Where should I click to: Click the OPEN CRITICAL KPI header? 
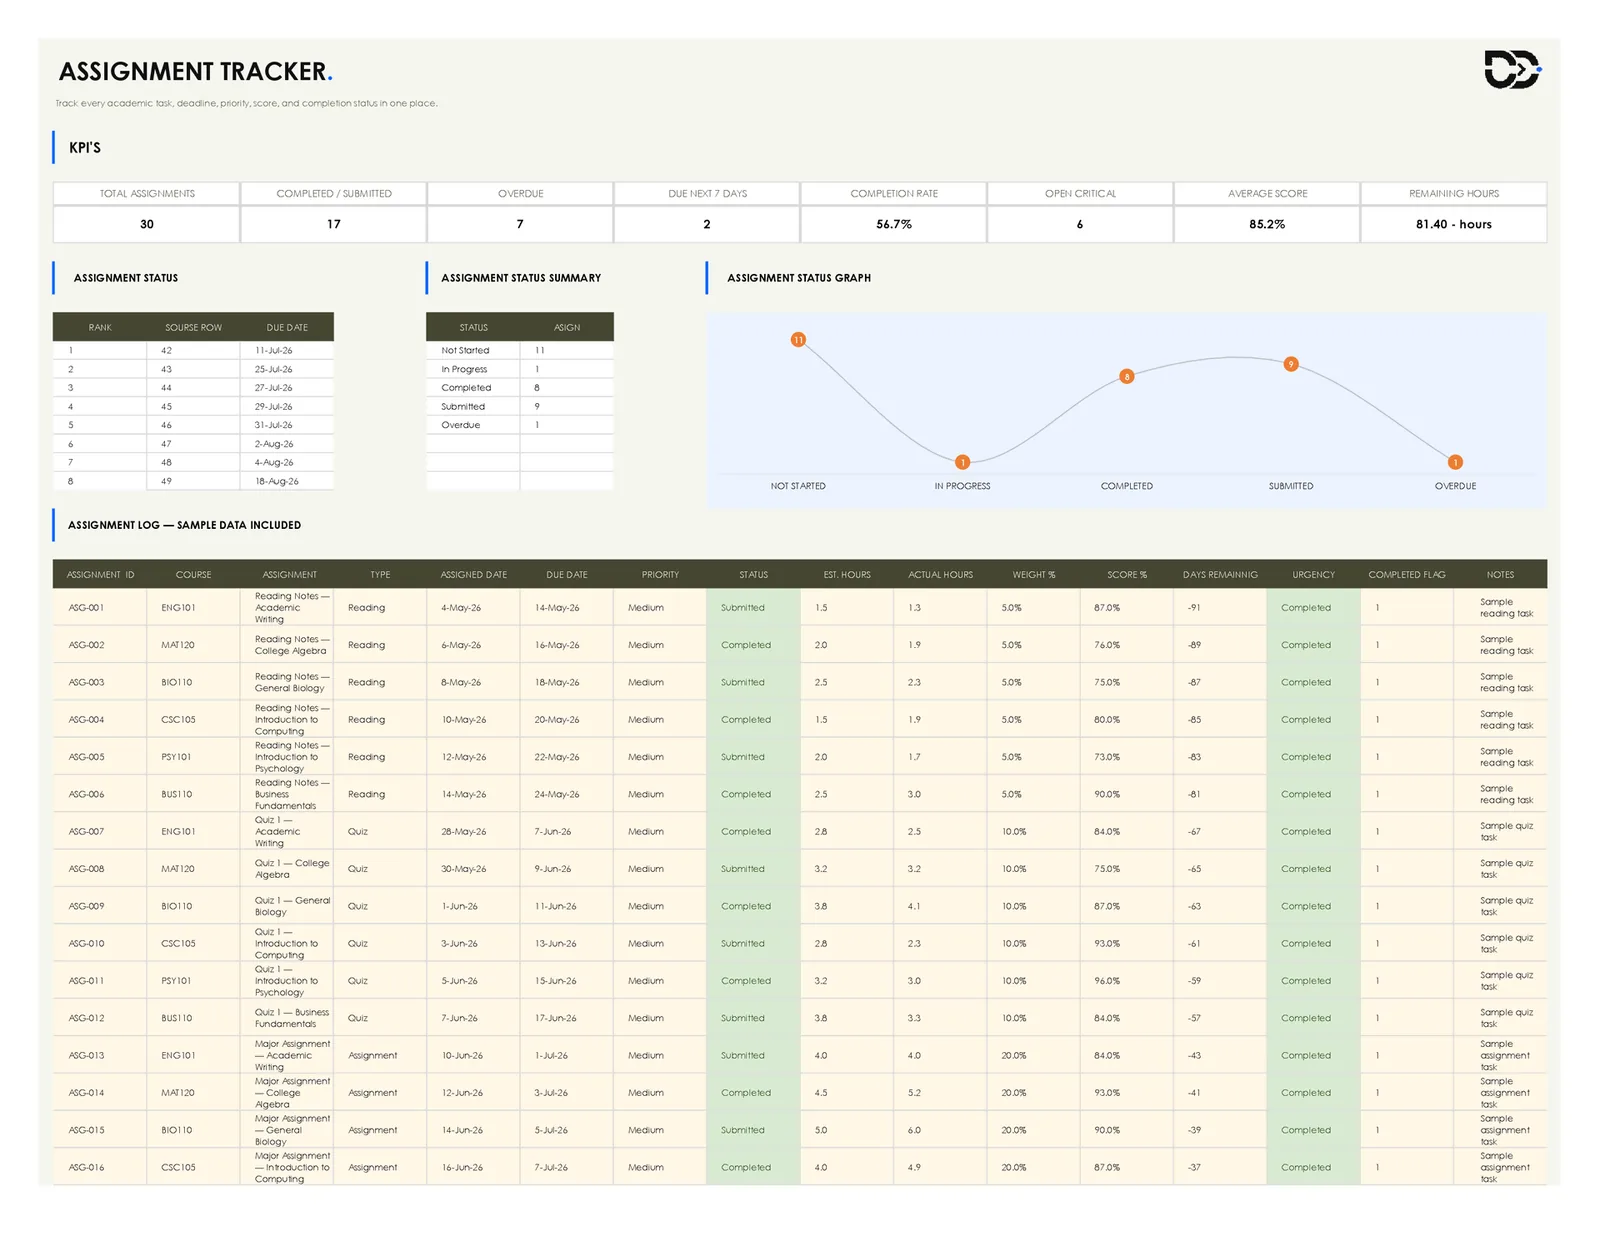point(1080,194)
